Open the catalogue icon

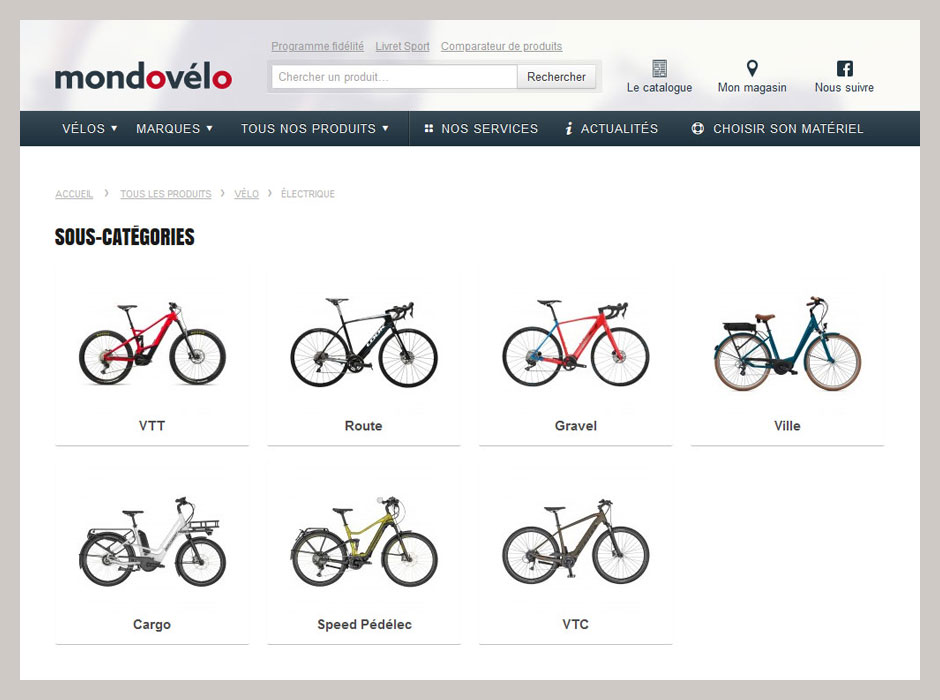click(x=659, y=68)
